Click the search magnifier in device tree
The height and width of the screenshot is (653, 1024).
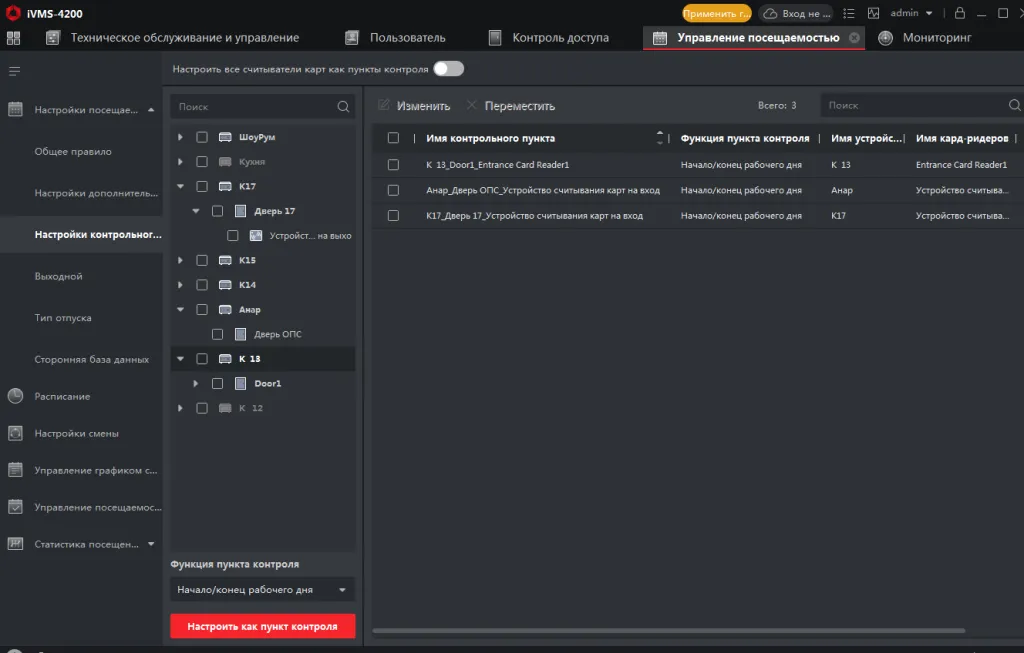343,106
